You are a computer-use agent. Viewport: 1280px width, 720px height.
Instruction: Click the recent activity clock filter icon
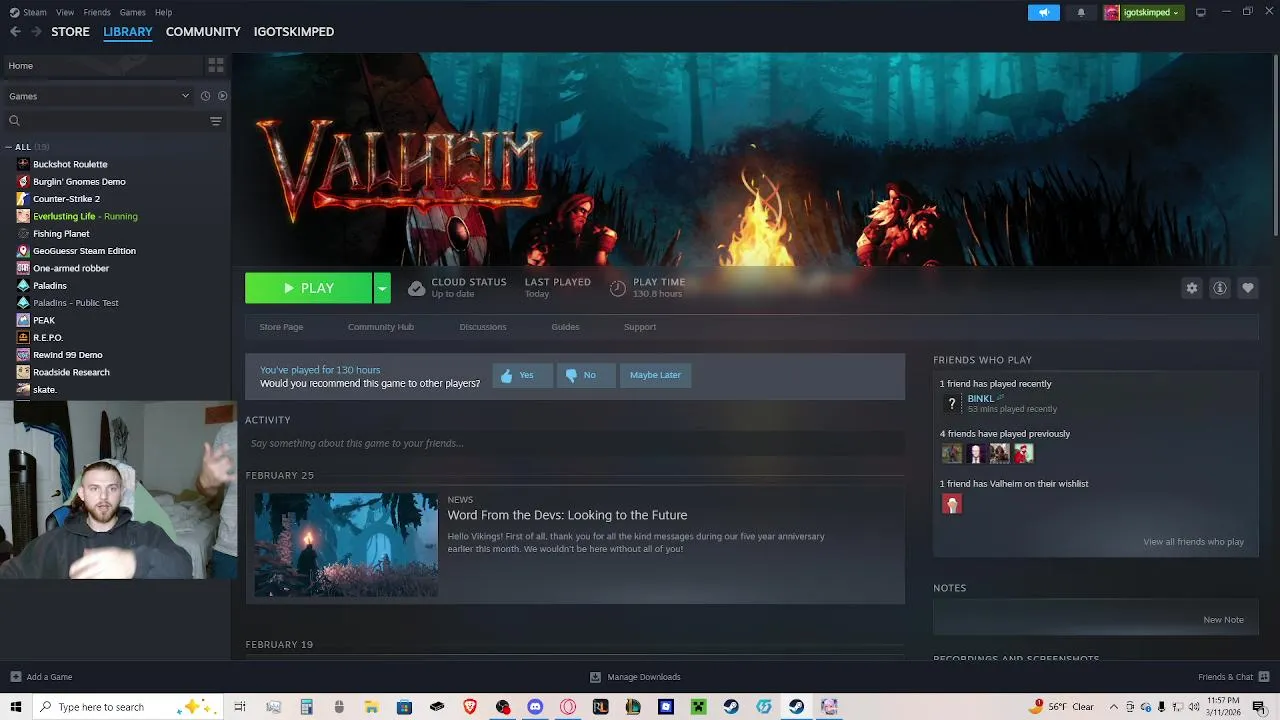pyautogui.click(x=205, y=96)
